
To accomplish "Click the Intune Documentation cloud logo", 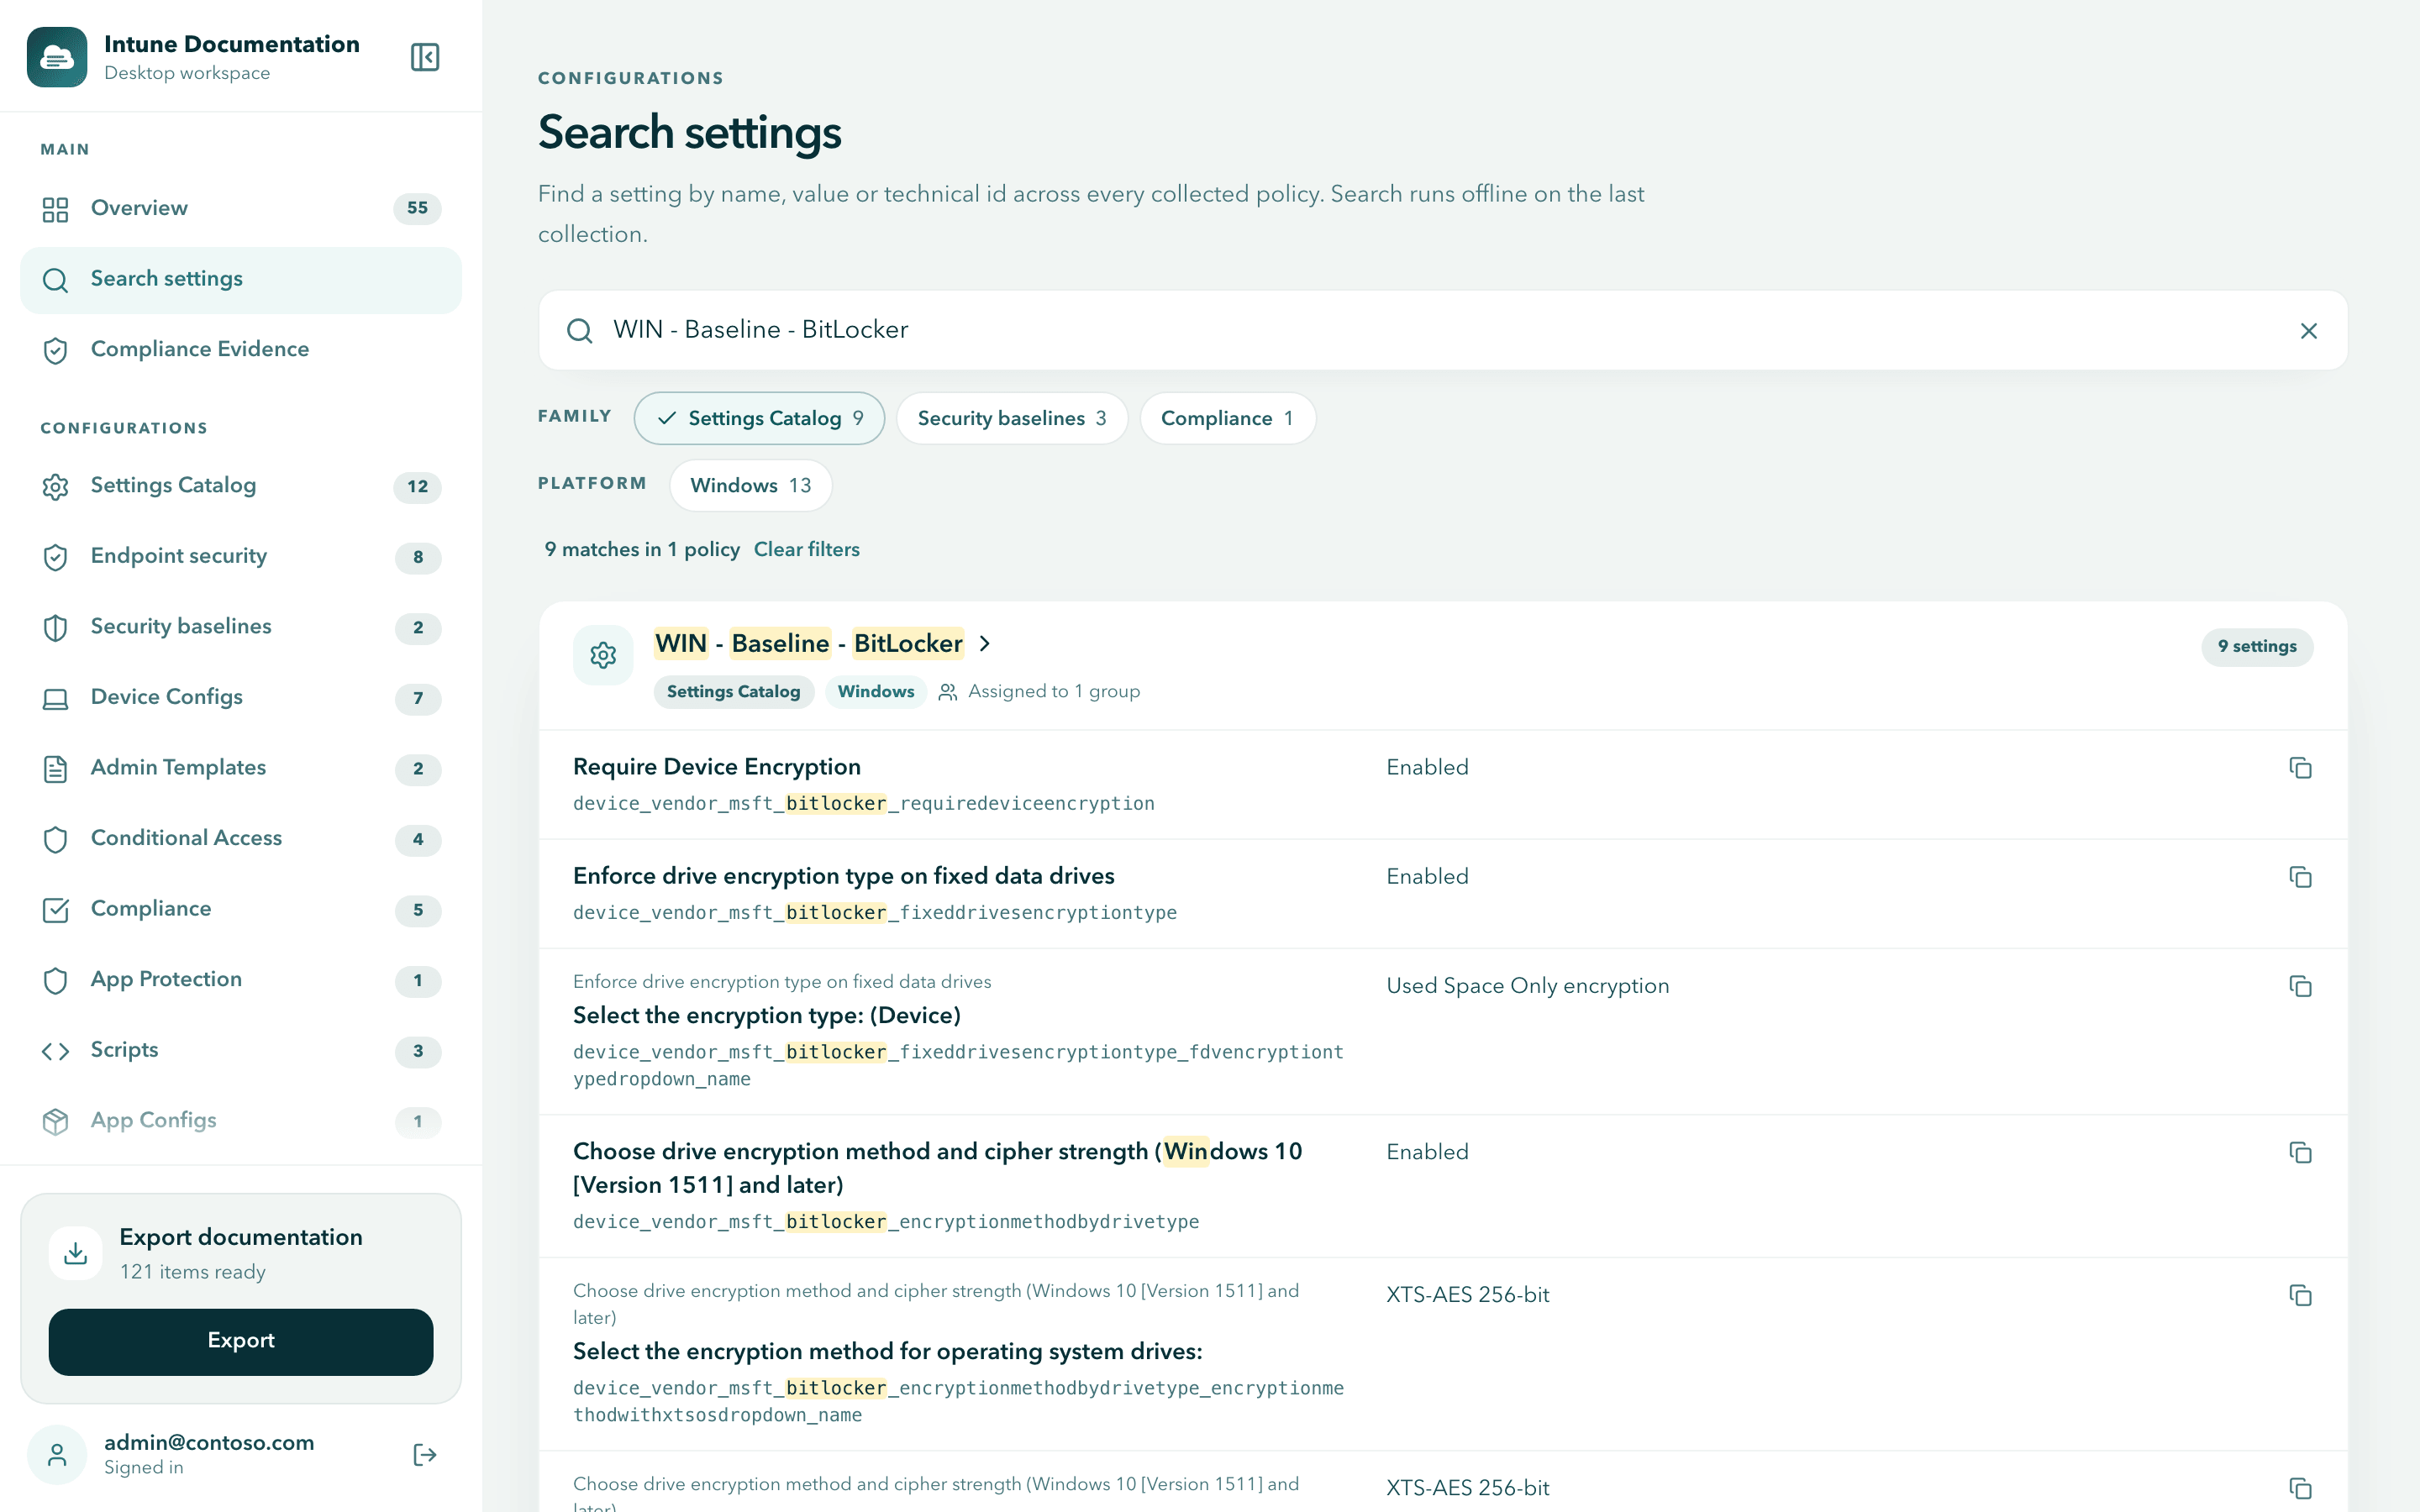I will click(x=57, y=57).
